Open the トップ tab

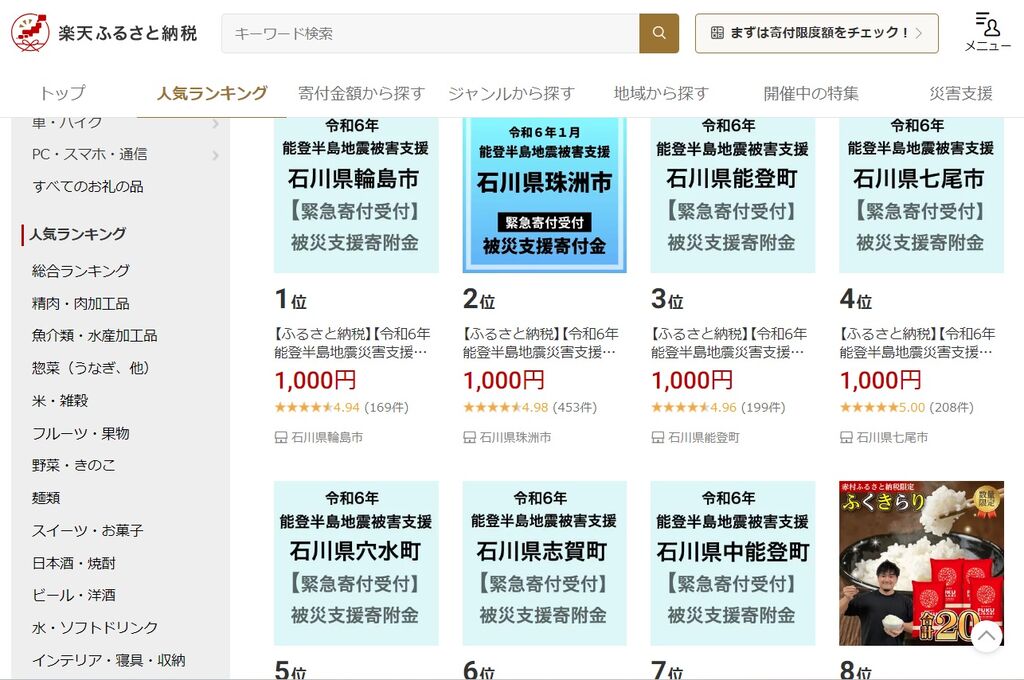[x=62, y=93]
